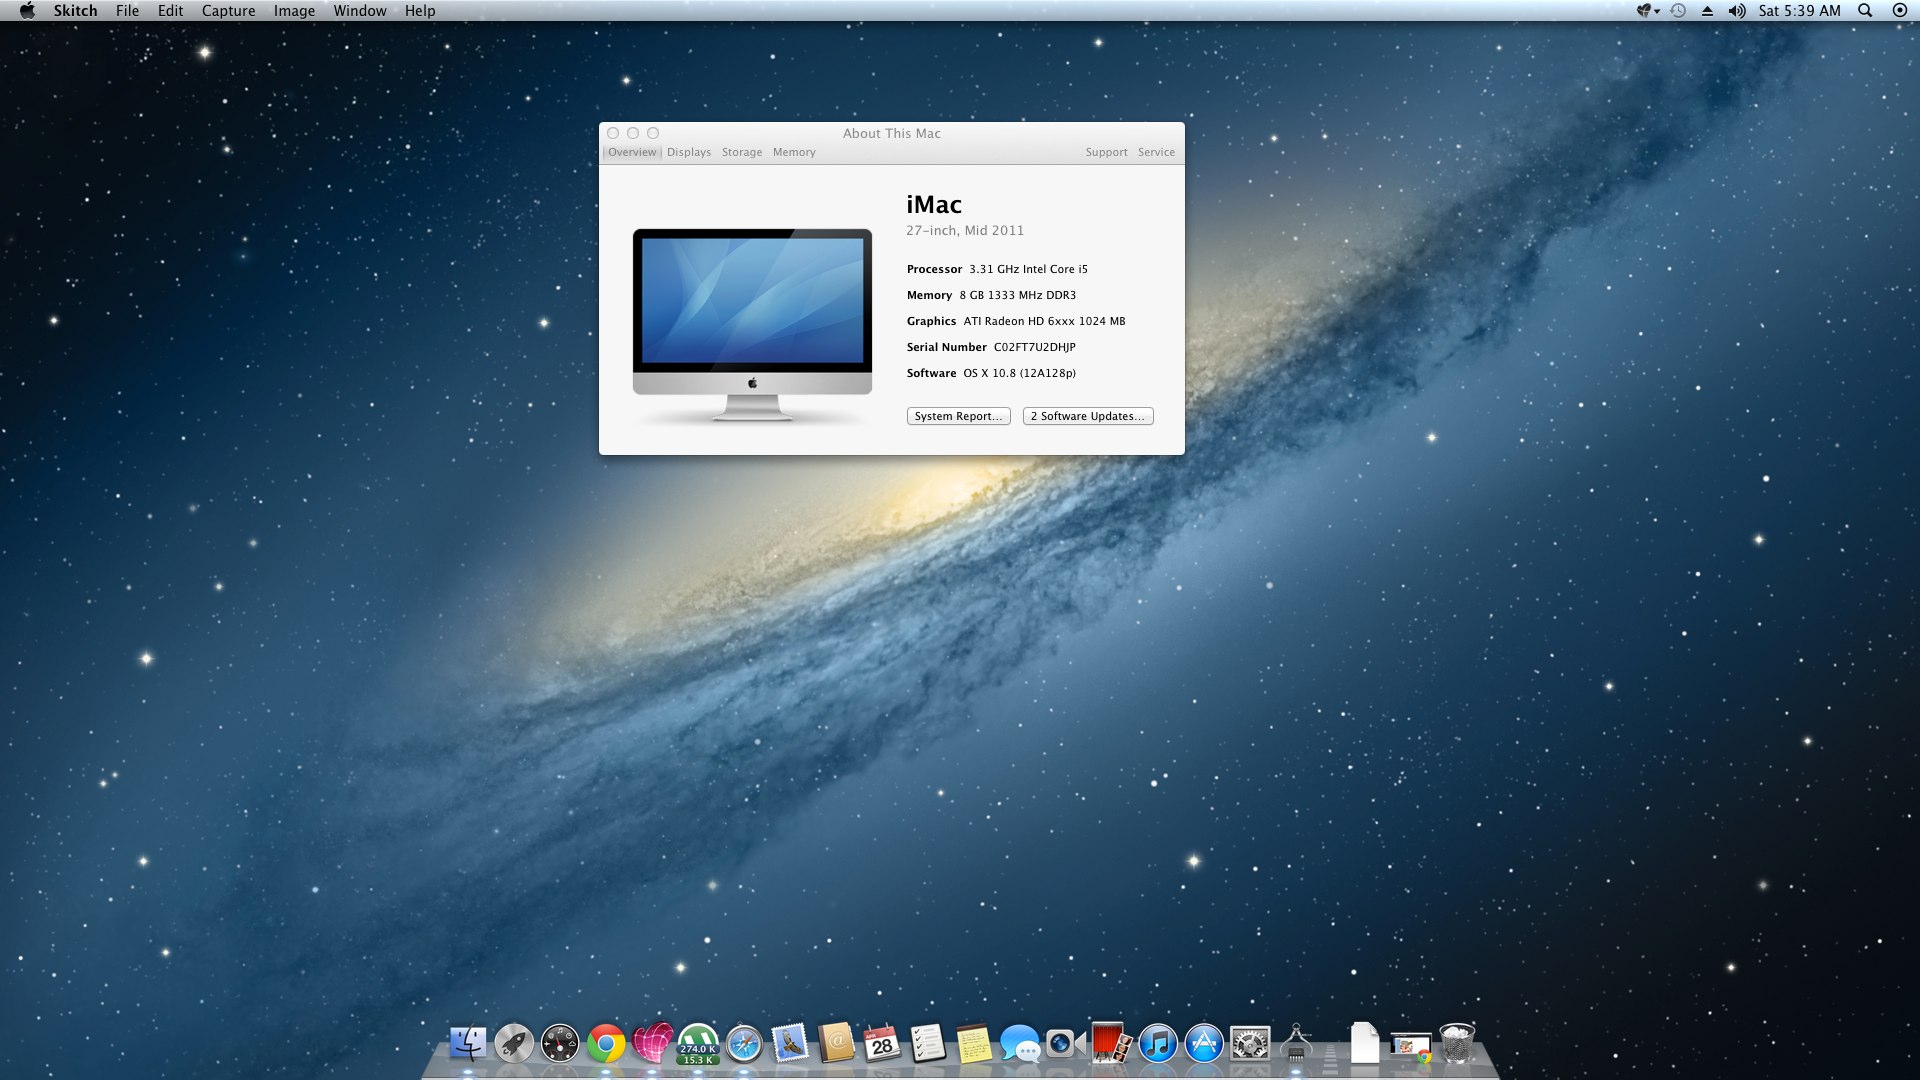1920x1080 pixels.
Task: Switch to the Storage tab
Action: pyautogui.click(x=742, y=152)
